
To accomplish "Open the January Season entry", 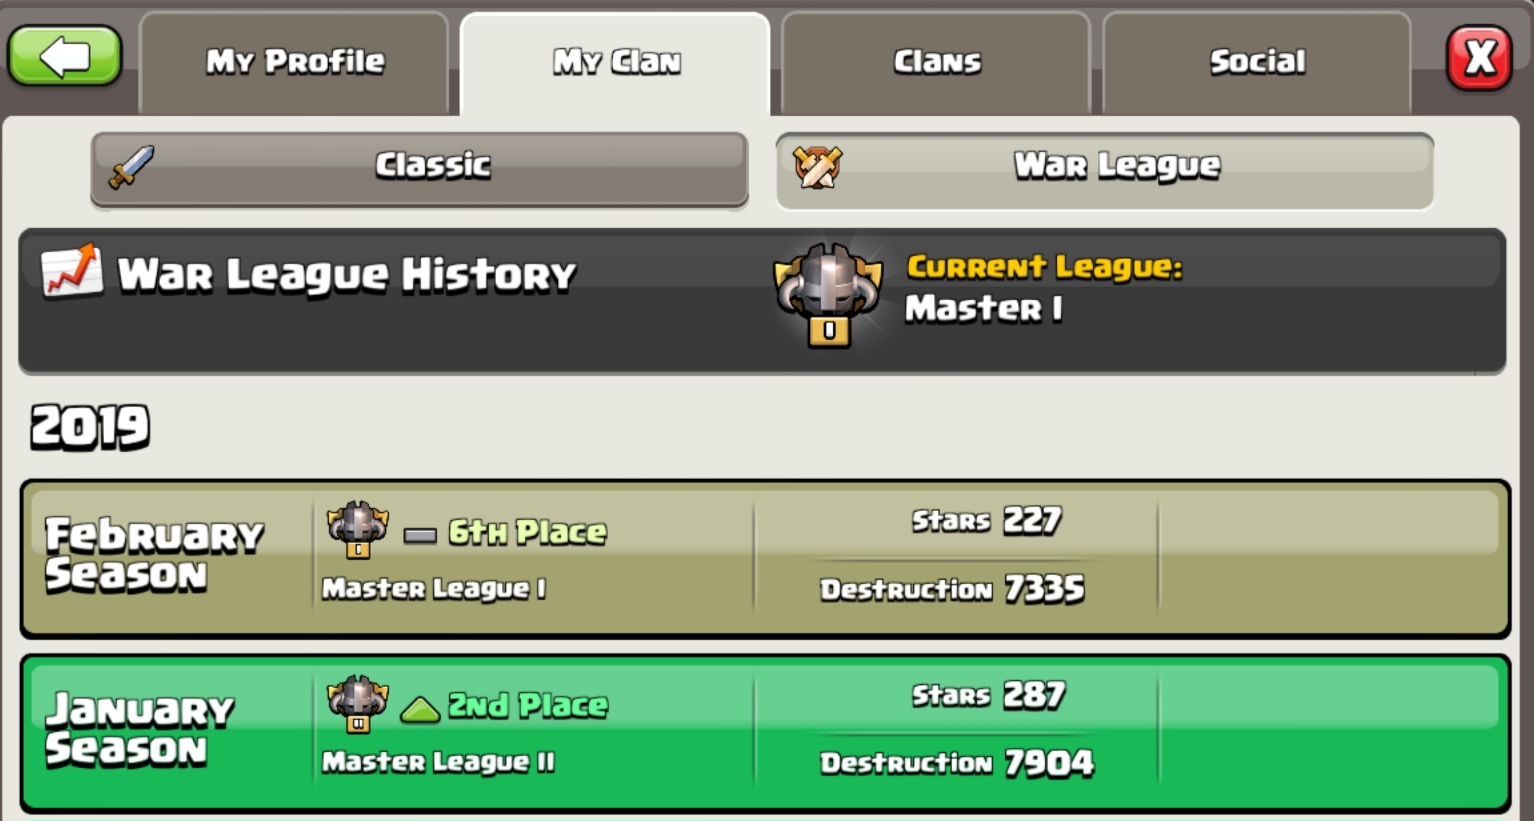I will 765,733.
